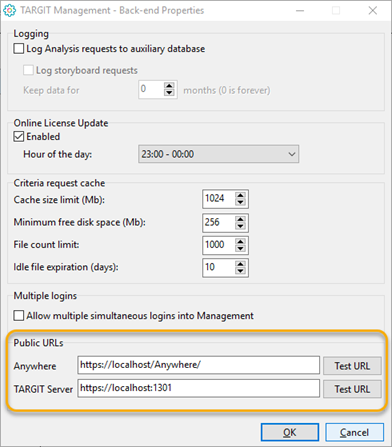
Task: Decrease Idle file expiration days
Action: pyautogui.click(x=240, y=271)
